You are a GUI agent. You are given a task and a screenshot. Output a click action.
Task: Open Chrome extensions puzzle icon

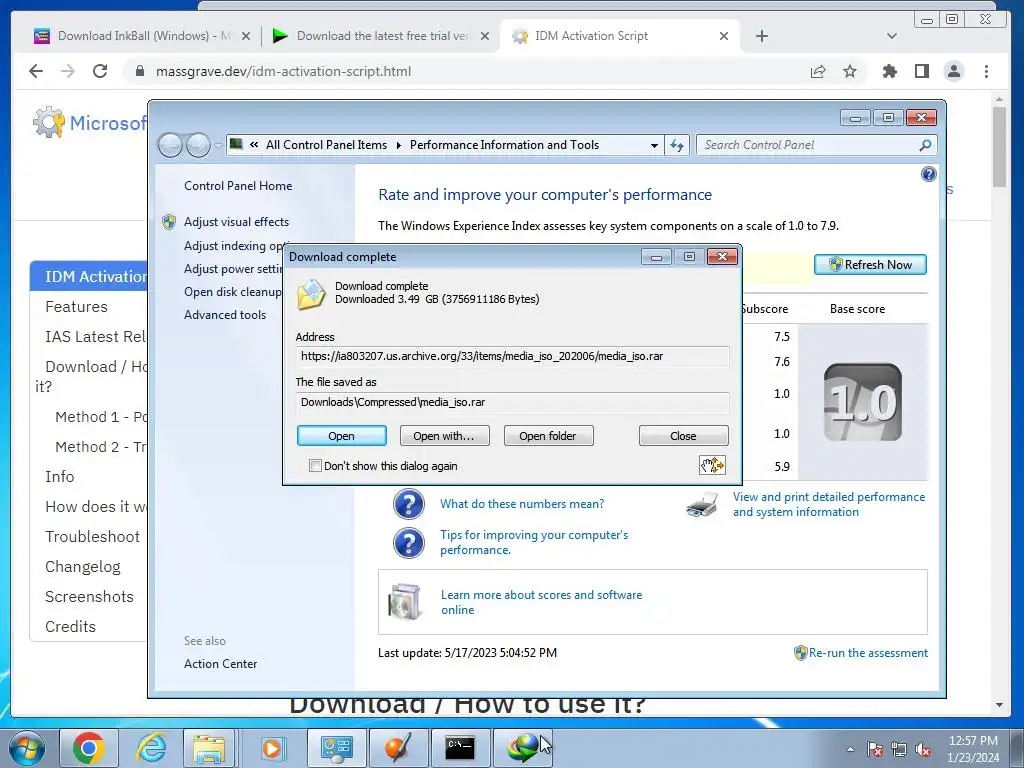point(889,71)
